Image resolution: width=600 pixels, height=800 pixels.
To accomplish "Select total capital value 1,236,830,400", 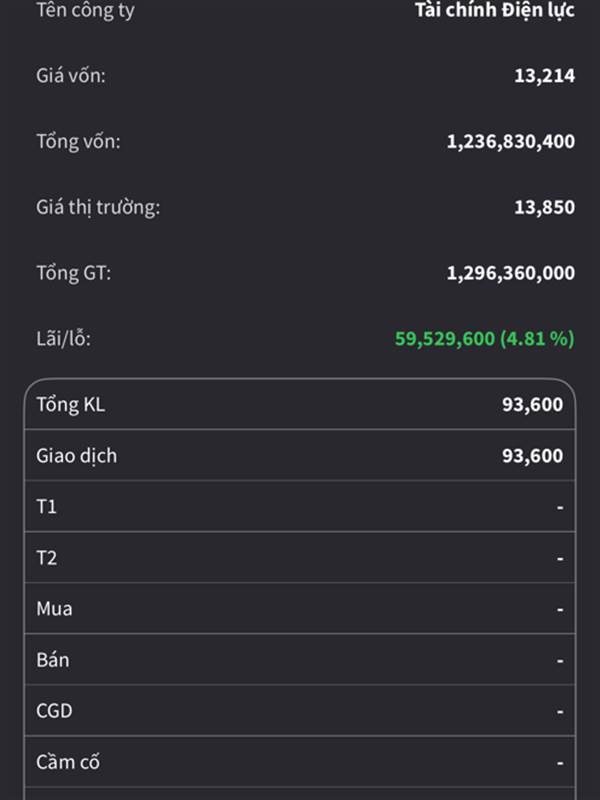I will 510,141.
